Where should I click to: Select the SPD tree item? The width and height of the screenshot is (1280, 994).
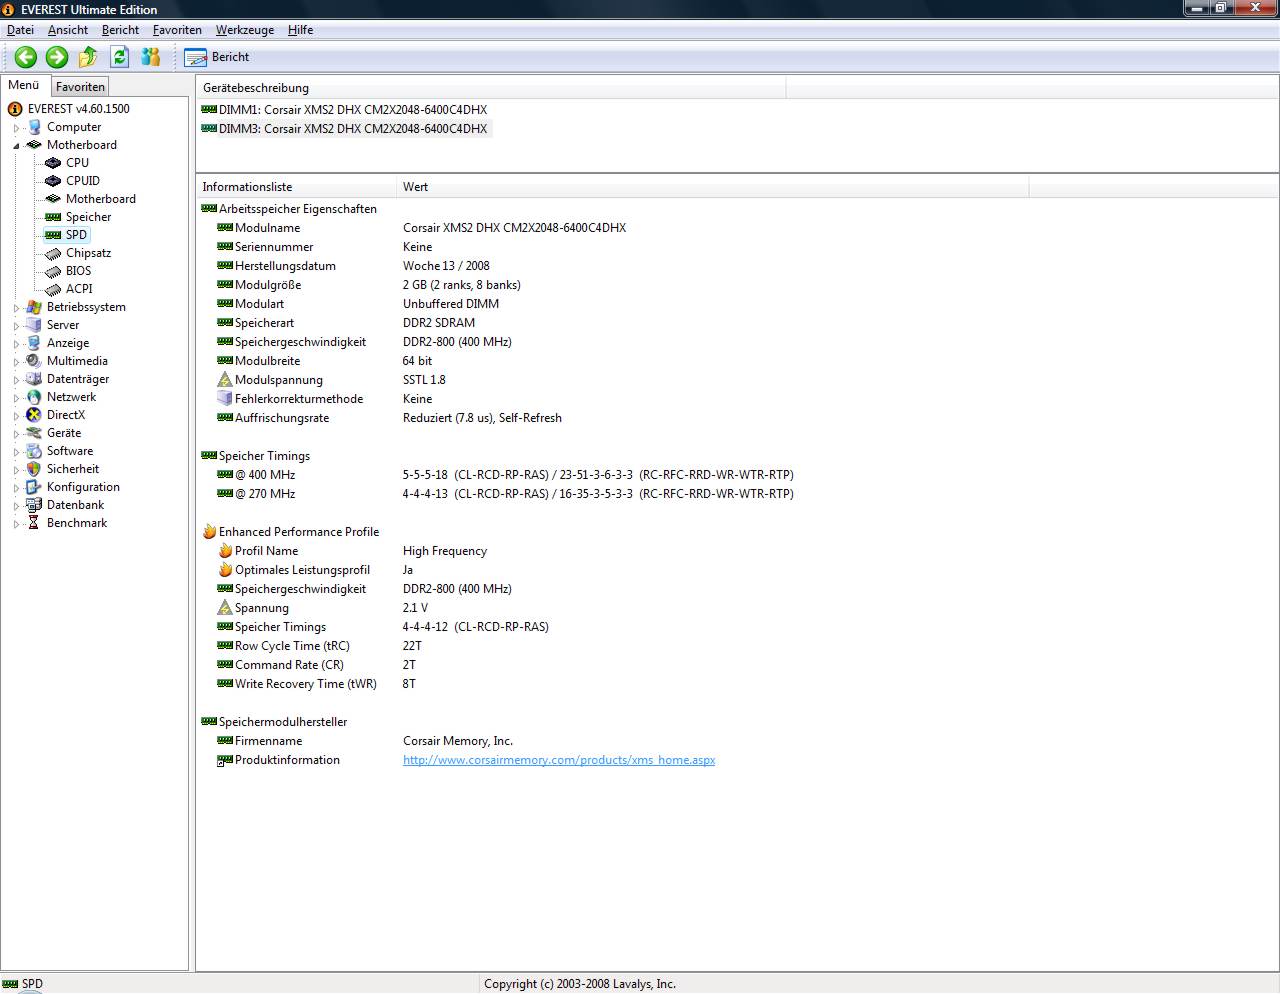tap(77, 235)
